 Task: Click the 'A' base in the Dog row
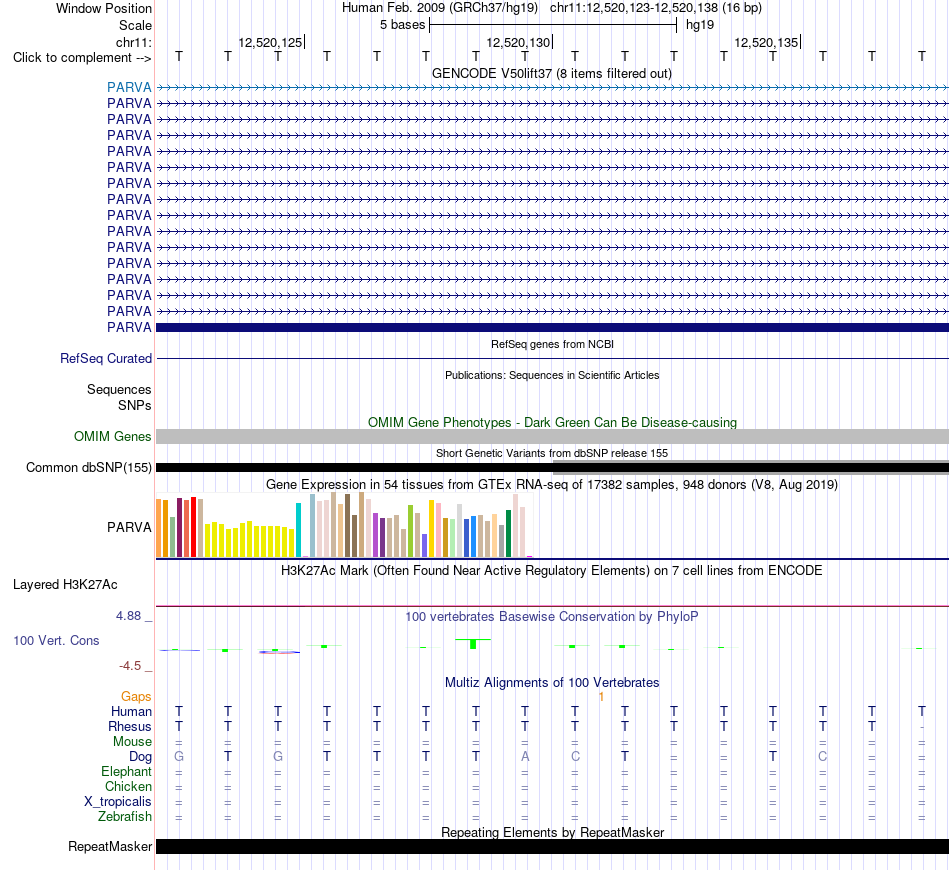[525, 756]
